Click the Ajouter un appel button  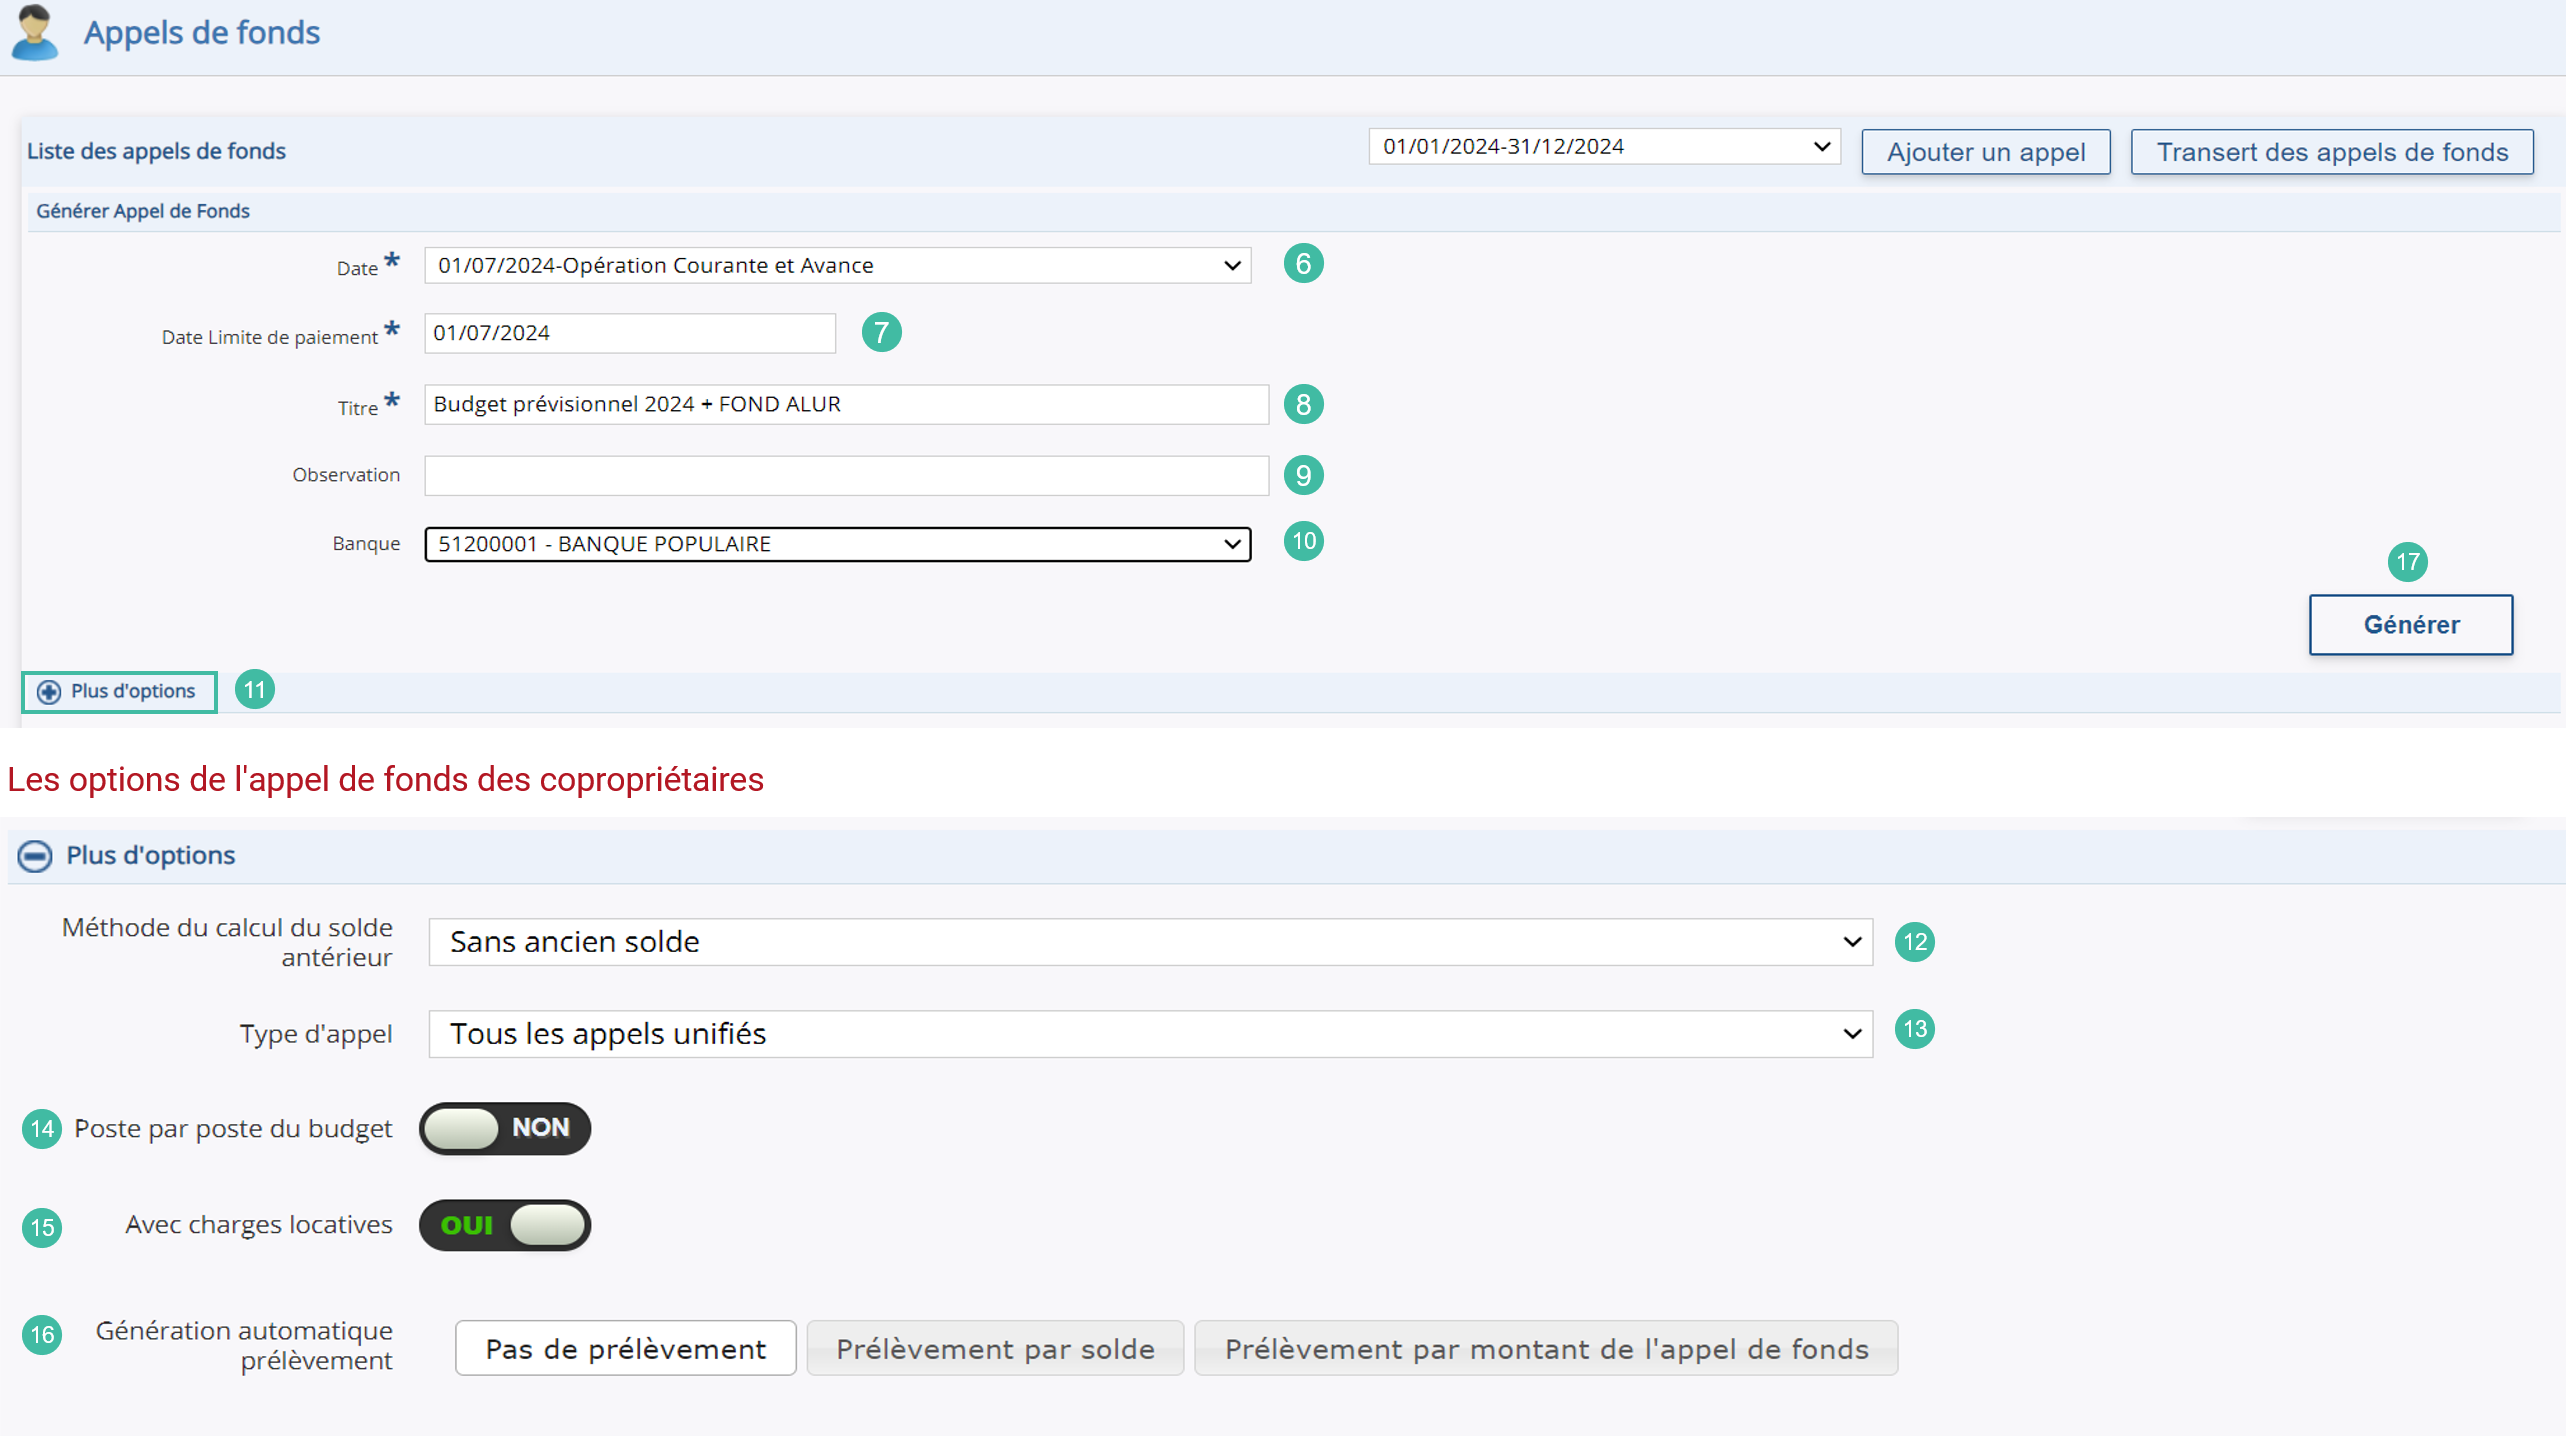(1986, 152)
